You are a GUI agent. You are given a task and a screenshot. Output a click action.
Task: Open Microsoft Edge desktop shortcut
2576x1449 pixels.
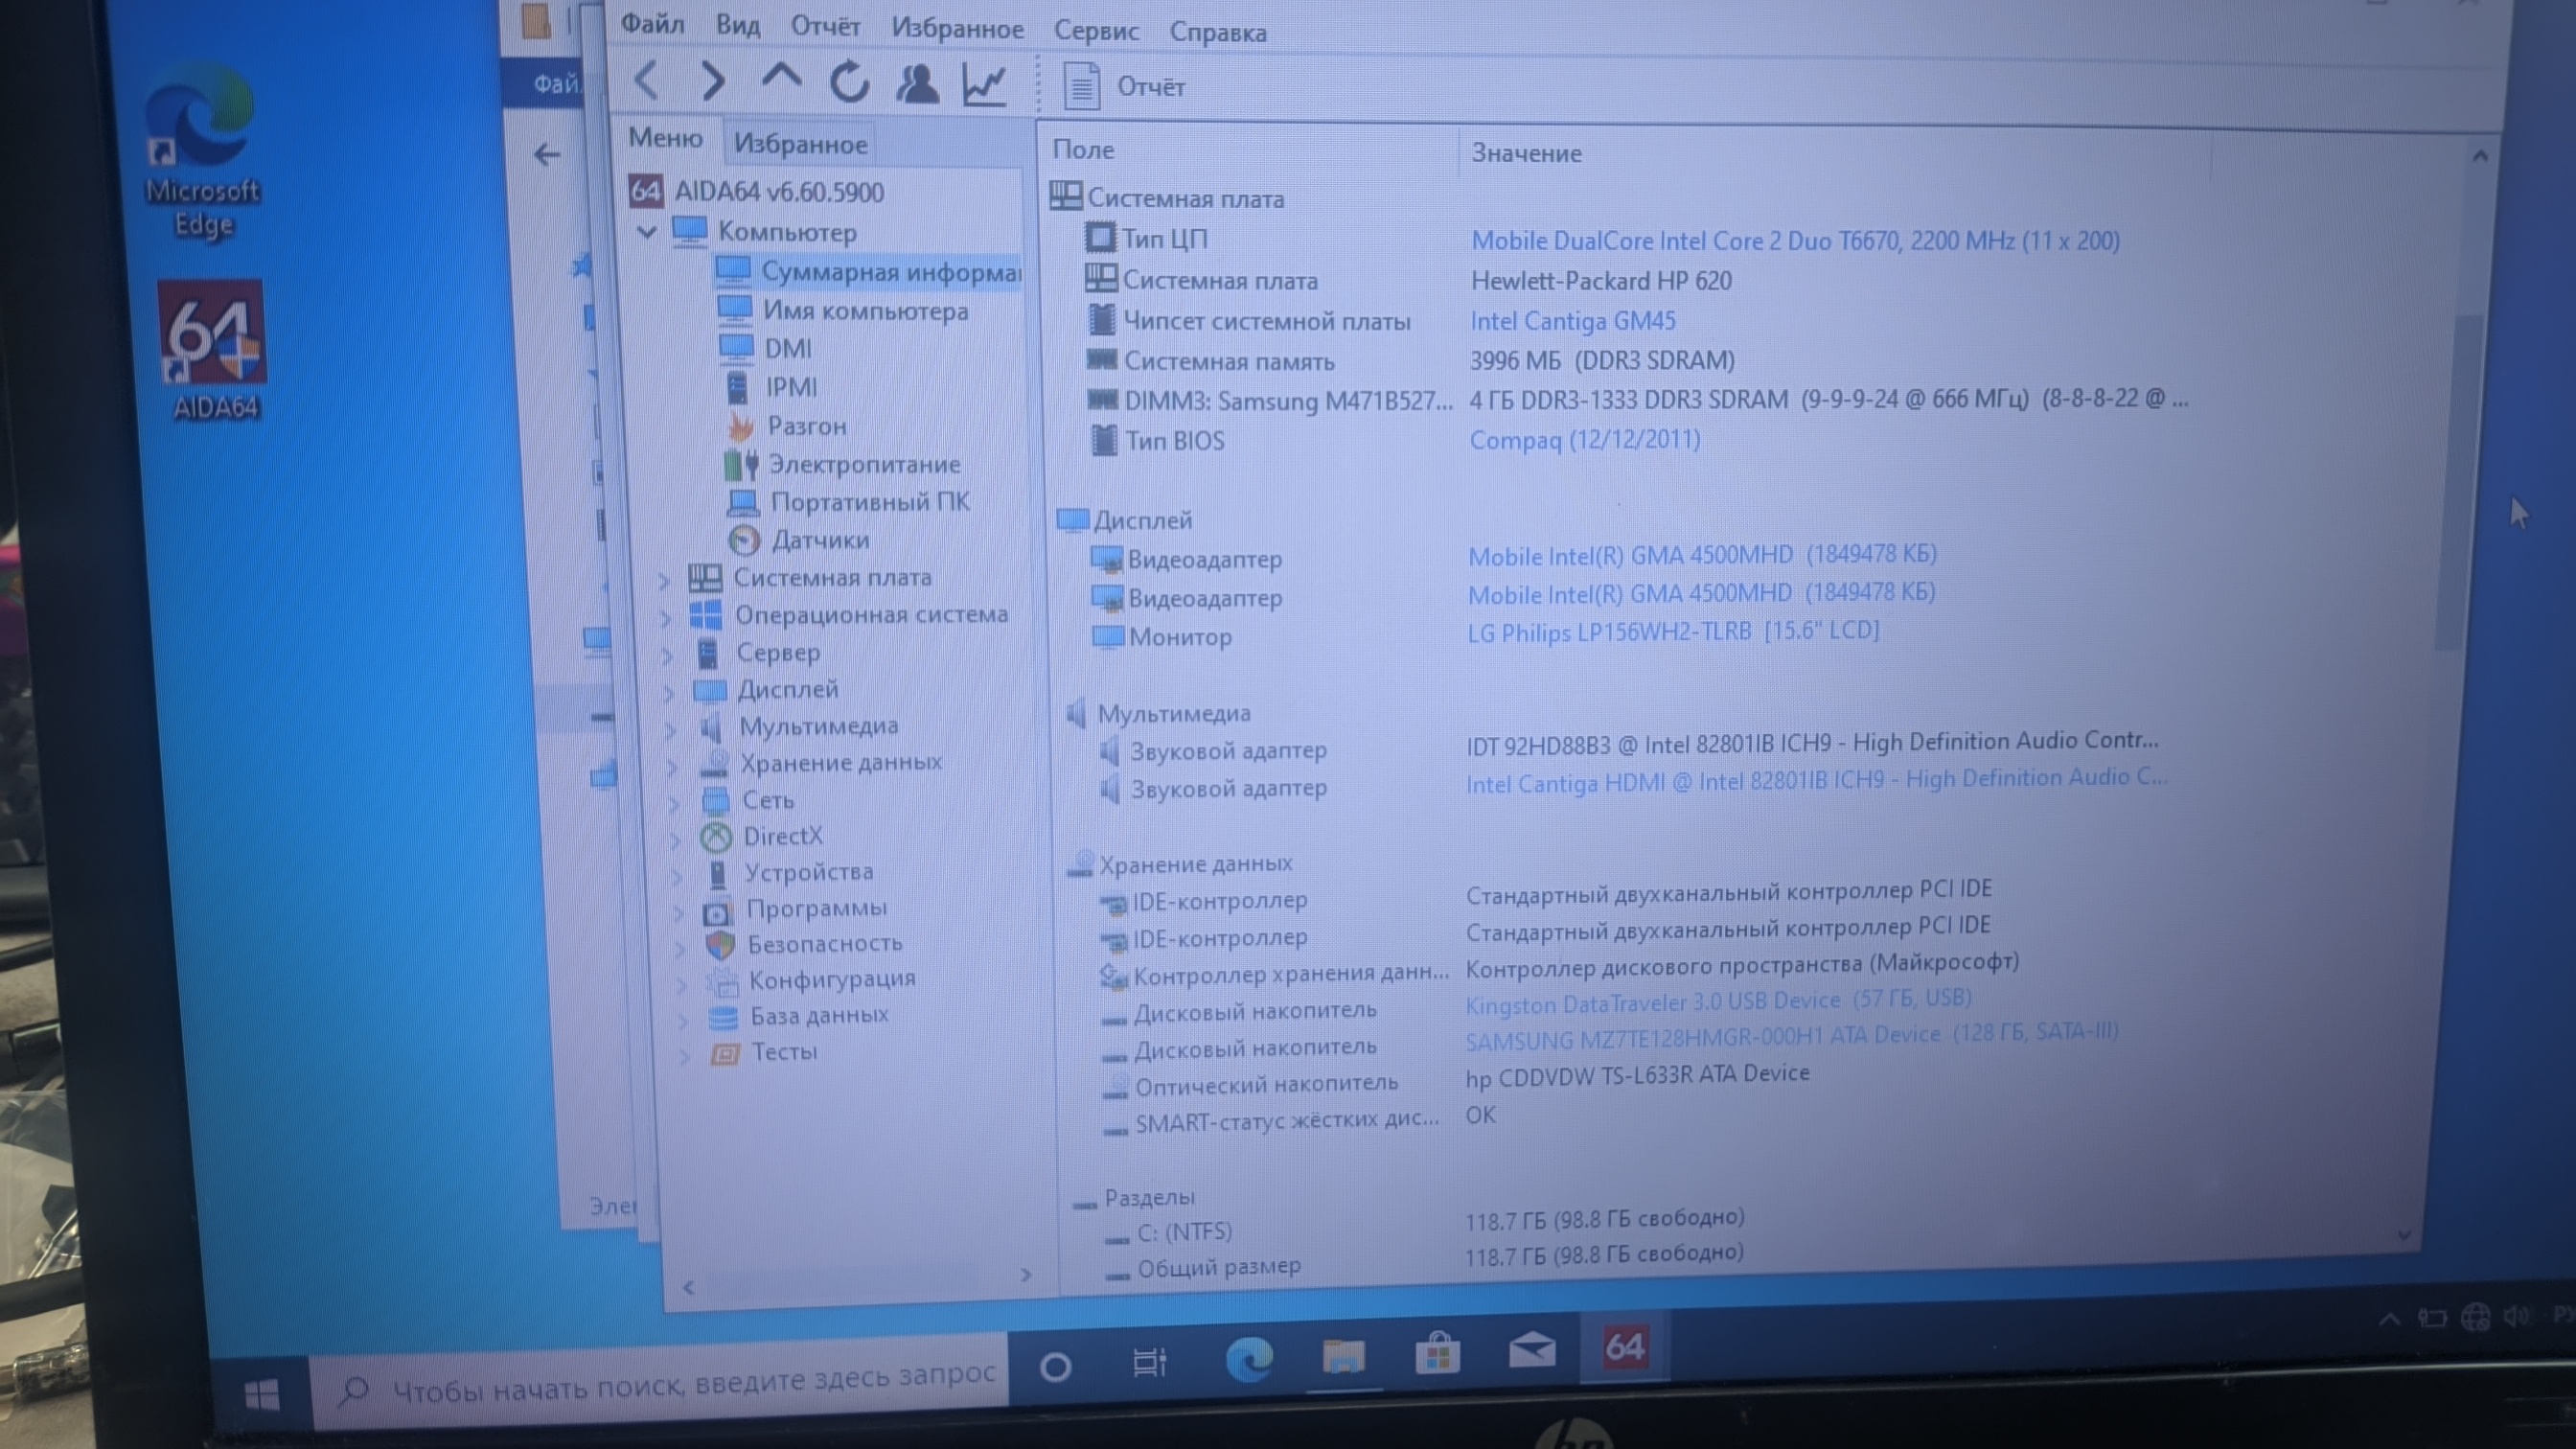(x=202, y=150)
